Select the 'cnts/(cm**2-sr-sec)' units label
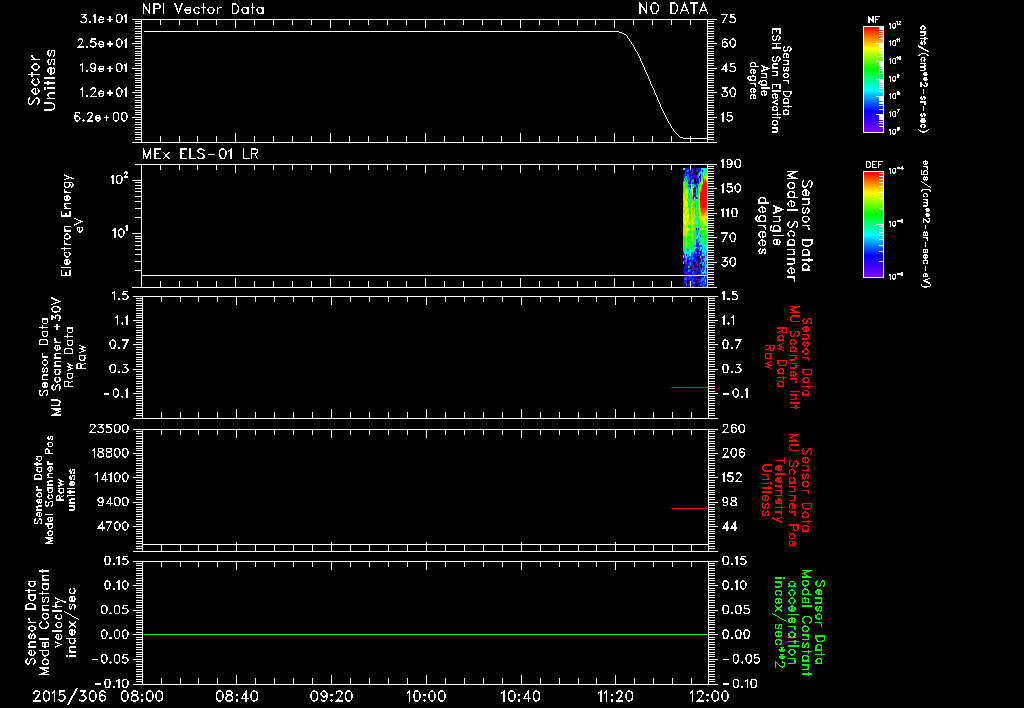1024x708 pixels. pyautogui.click(x=923, y=79)
